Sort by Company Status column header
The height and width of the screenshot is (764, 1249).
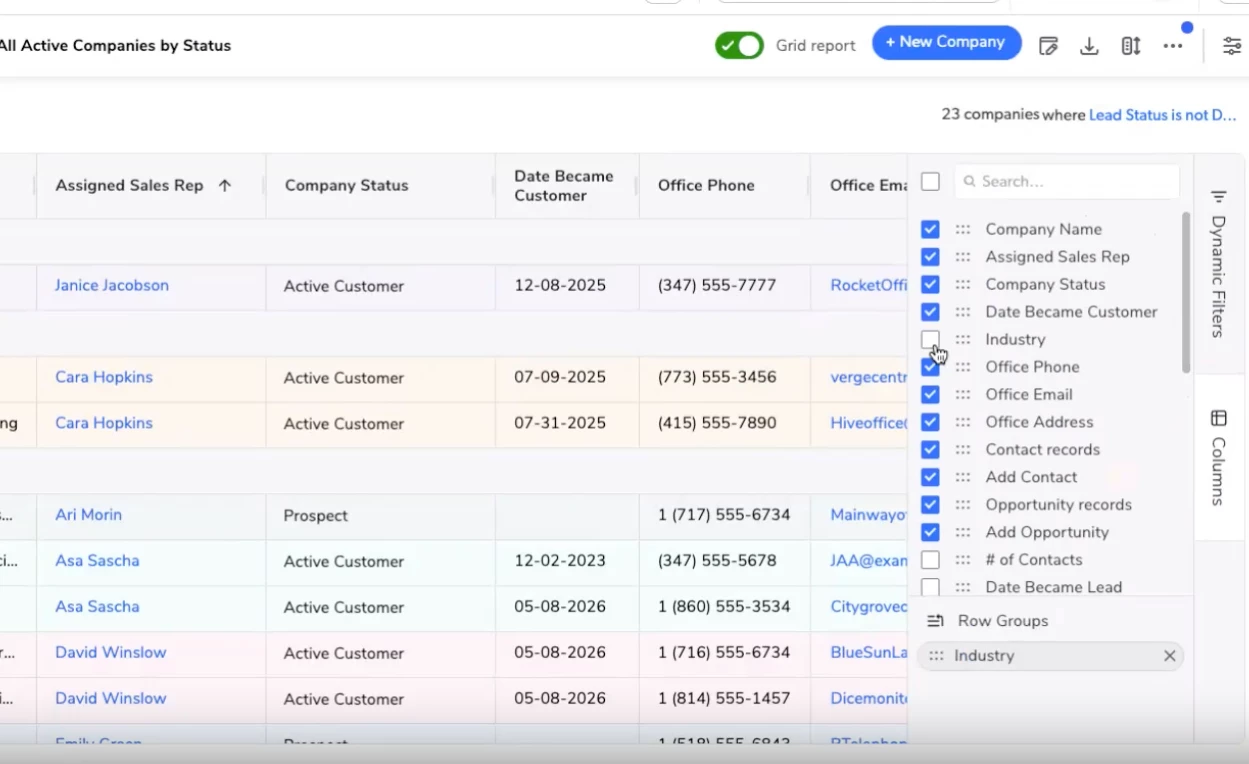point(346,185)
